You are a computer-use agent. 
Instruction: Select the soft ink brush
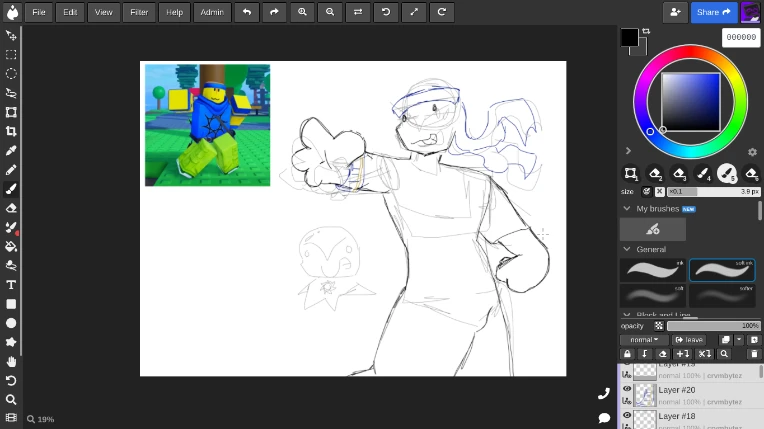point(722,270)
